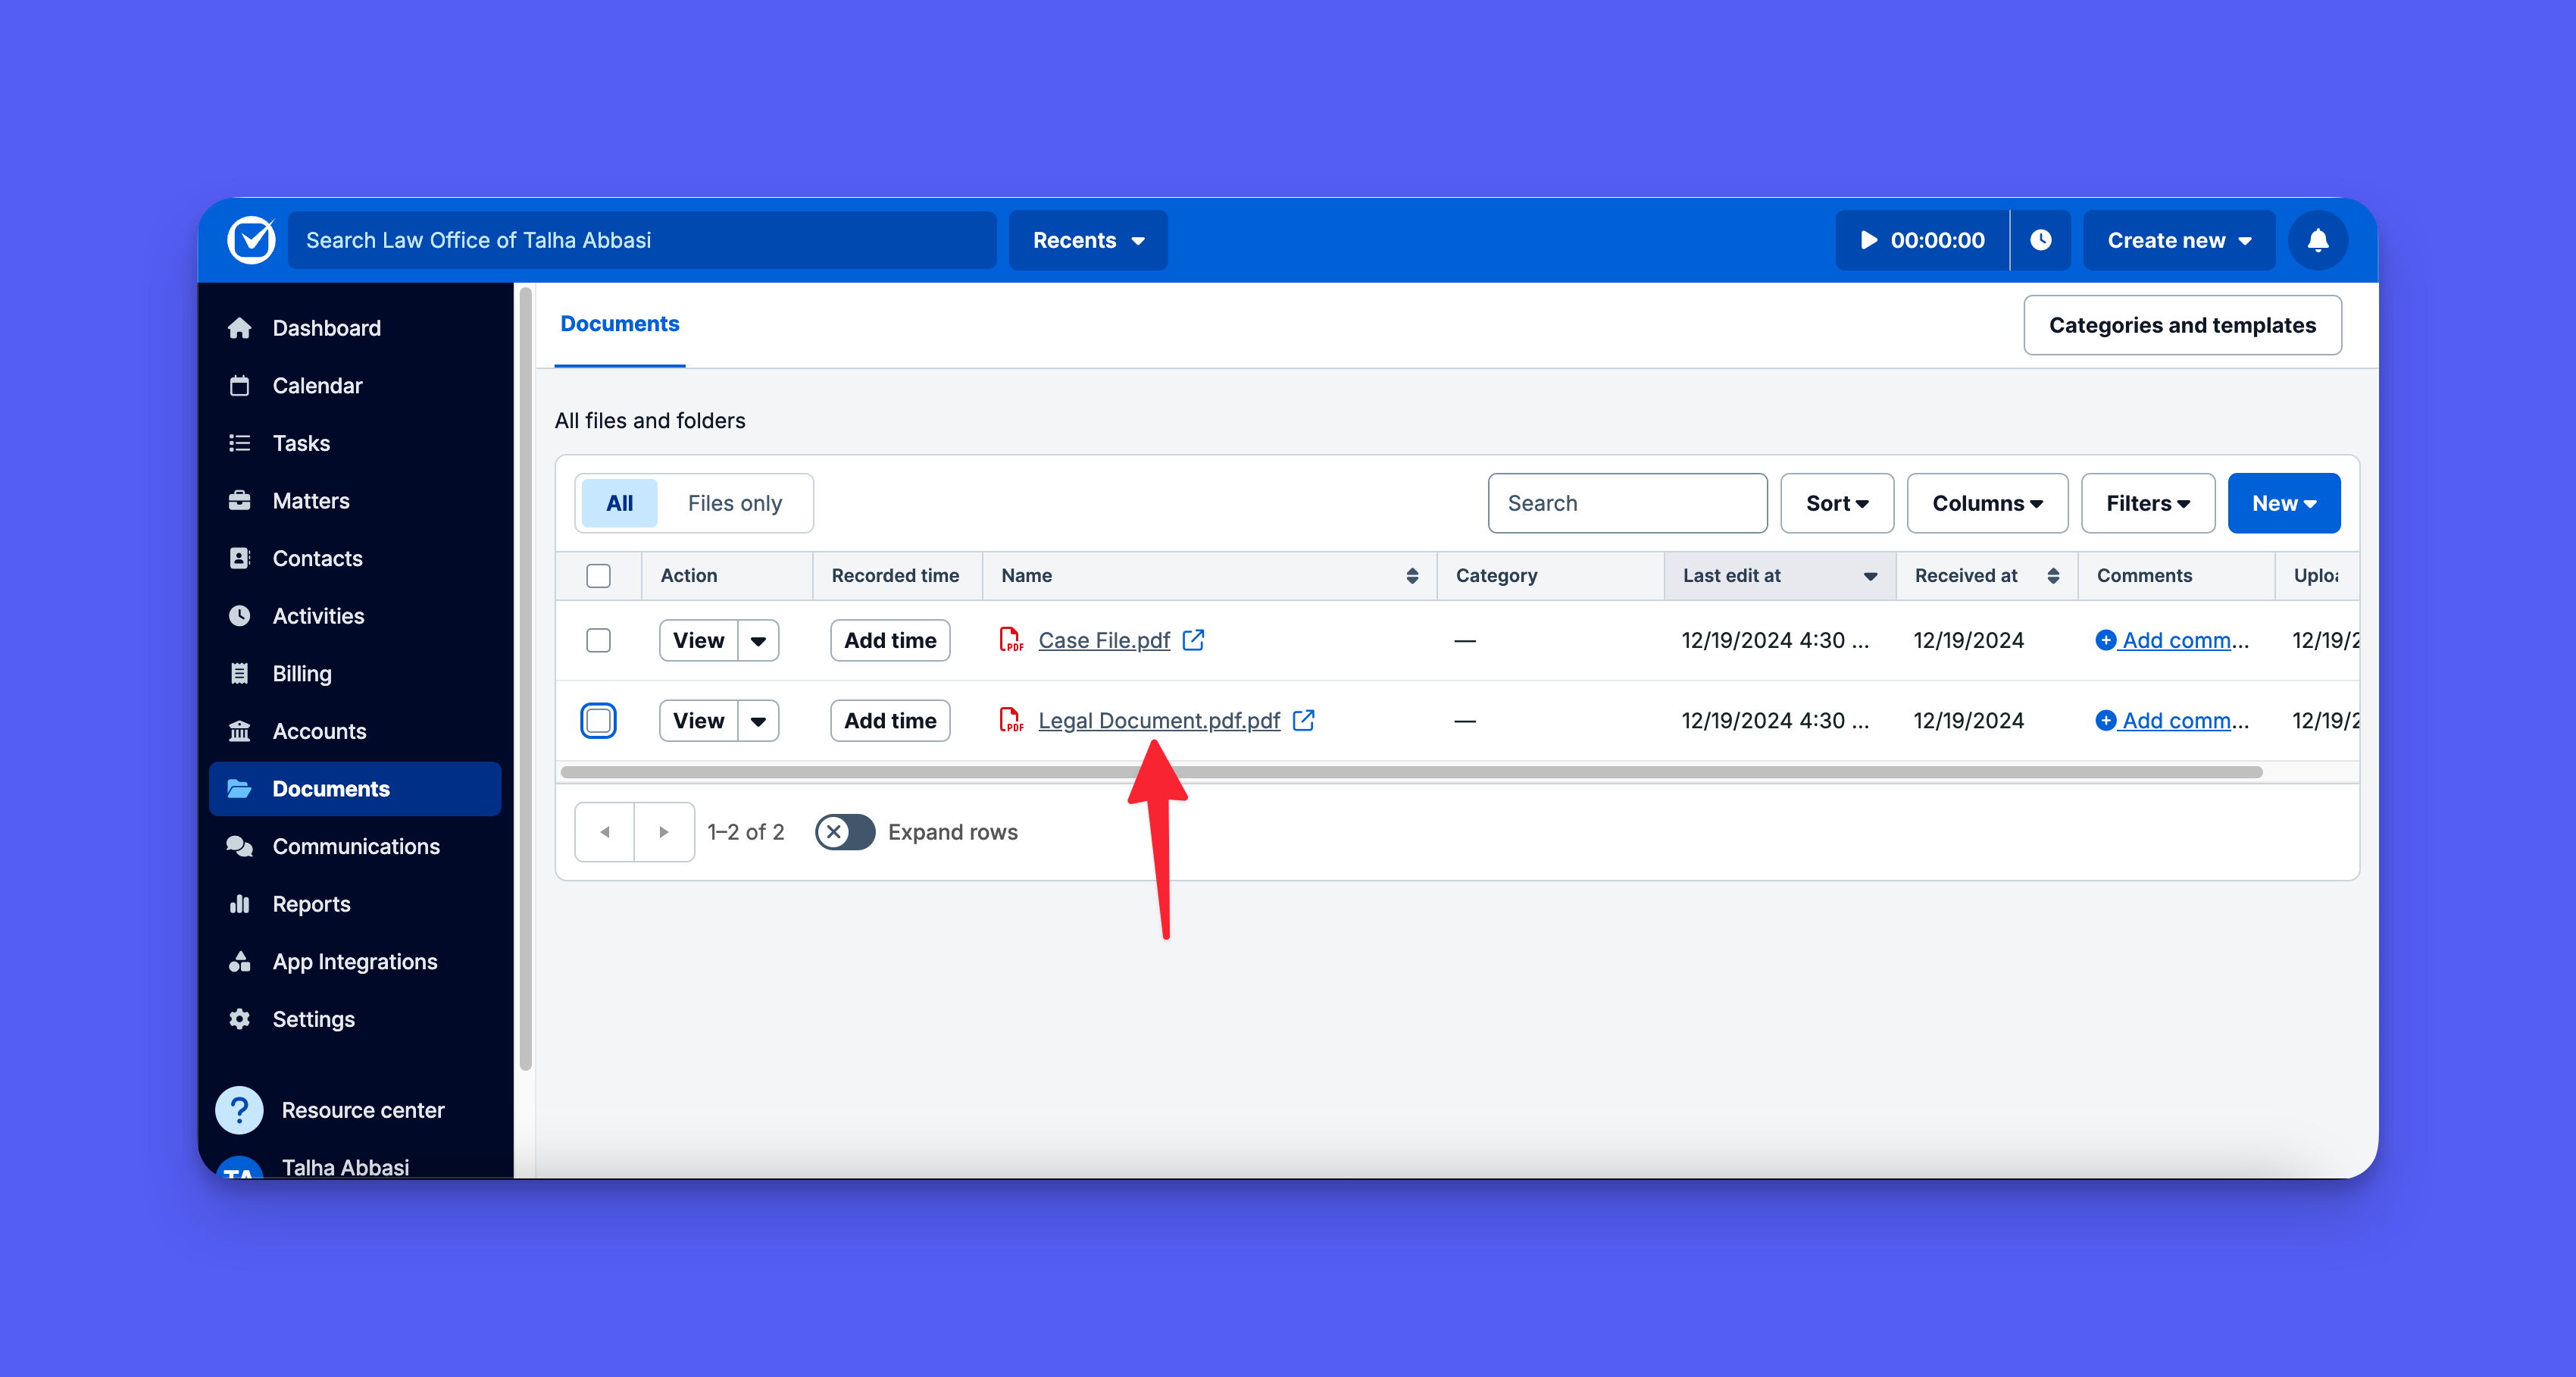Open Legal Document.pdf external link icon
The image size is (2576, 1377).
coord(1303,720)
